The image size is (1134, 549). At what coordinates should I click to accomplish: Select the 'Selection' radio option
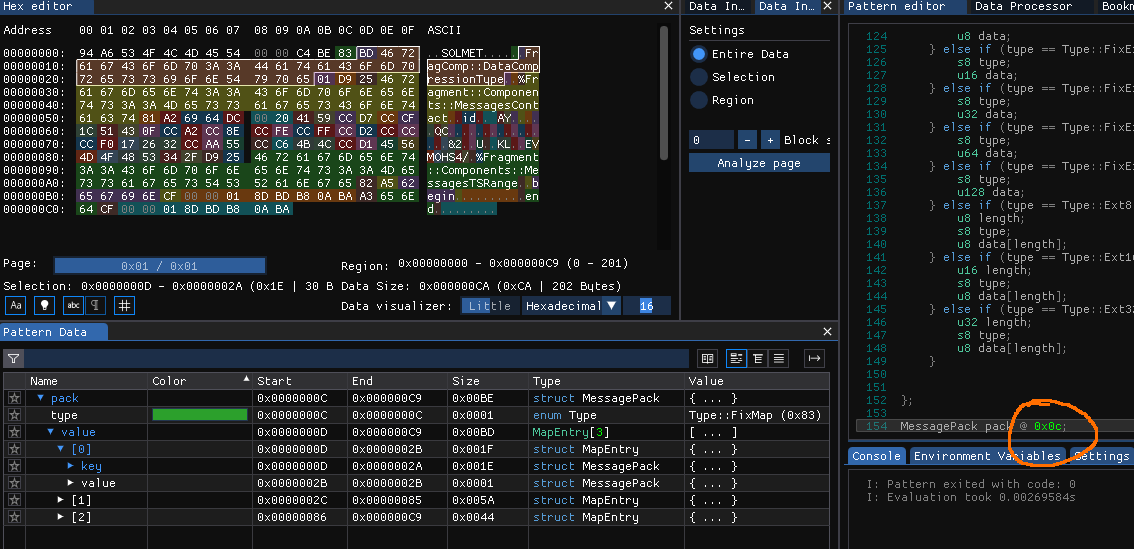tap(699, 77)
